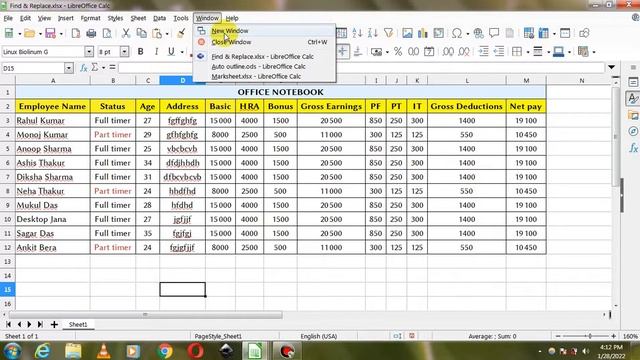This screenshot has width=640, height=360.
Task: Click the Omega special character icon
Action: tap(457, 33)
